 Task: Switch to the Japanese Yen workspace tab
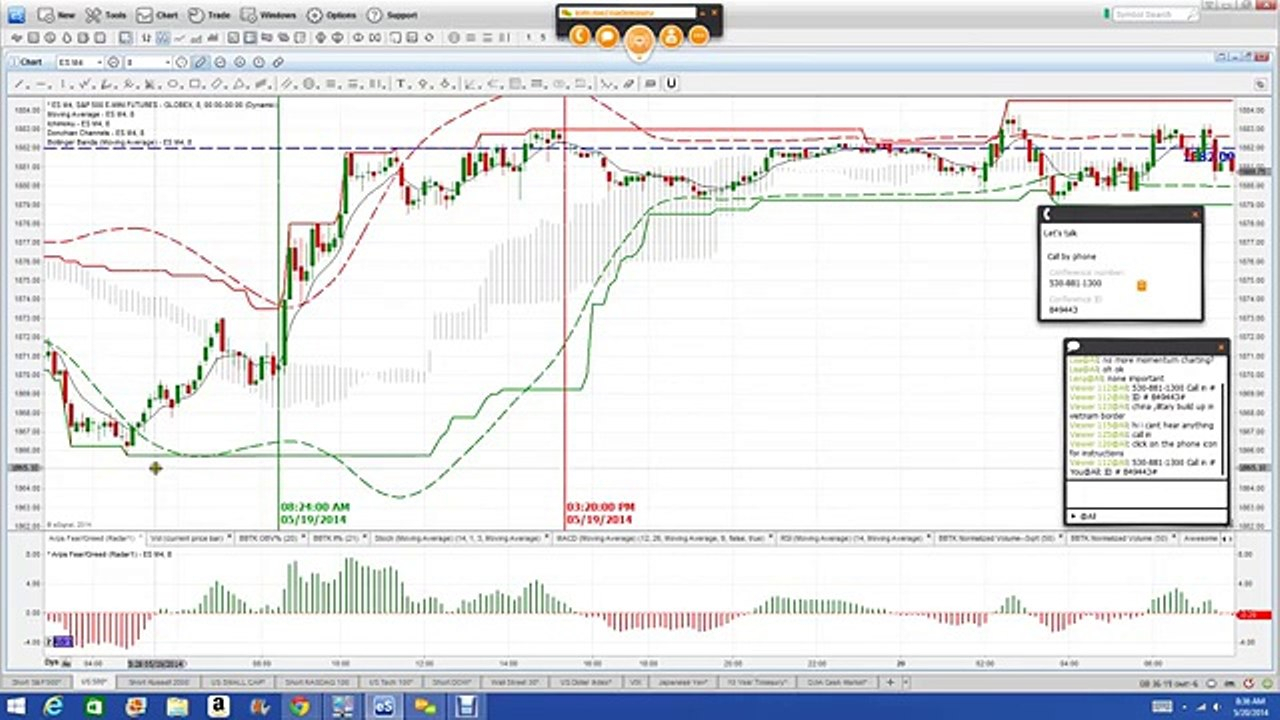[x=683, y=682]
